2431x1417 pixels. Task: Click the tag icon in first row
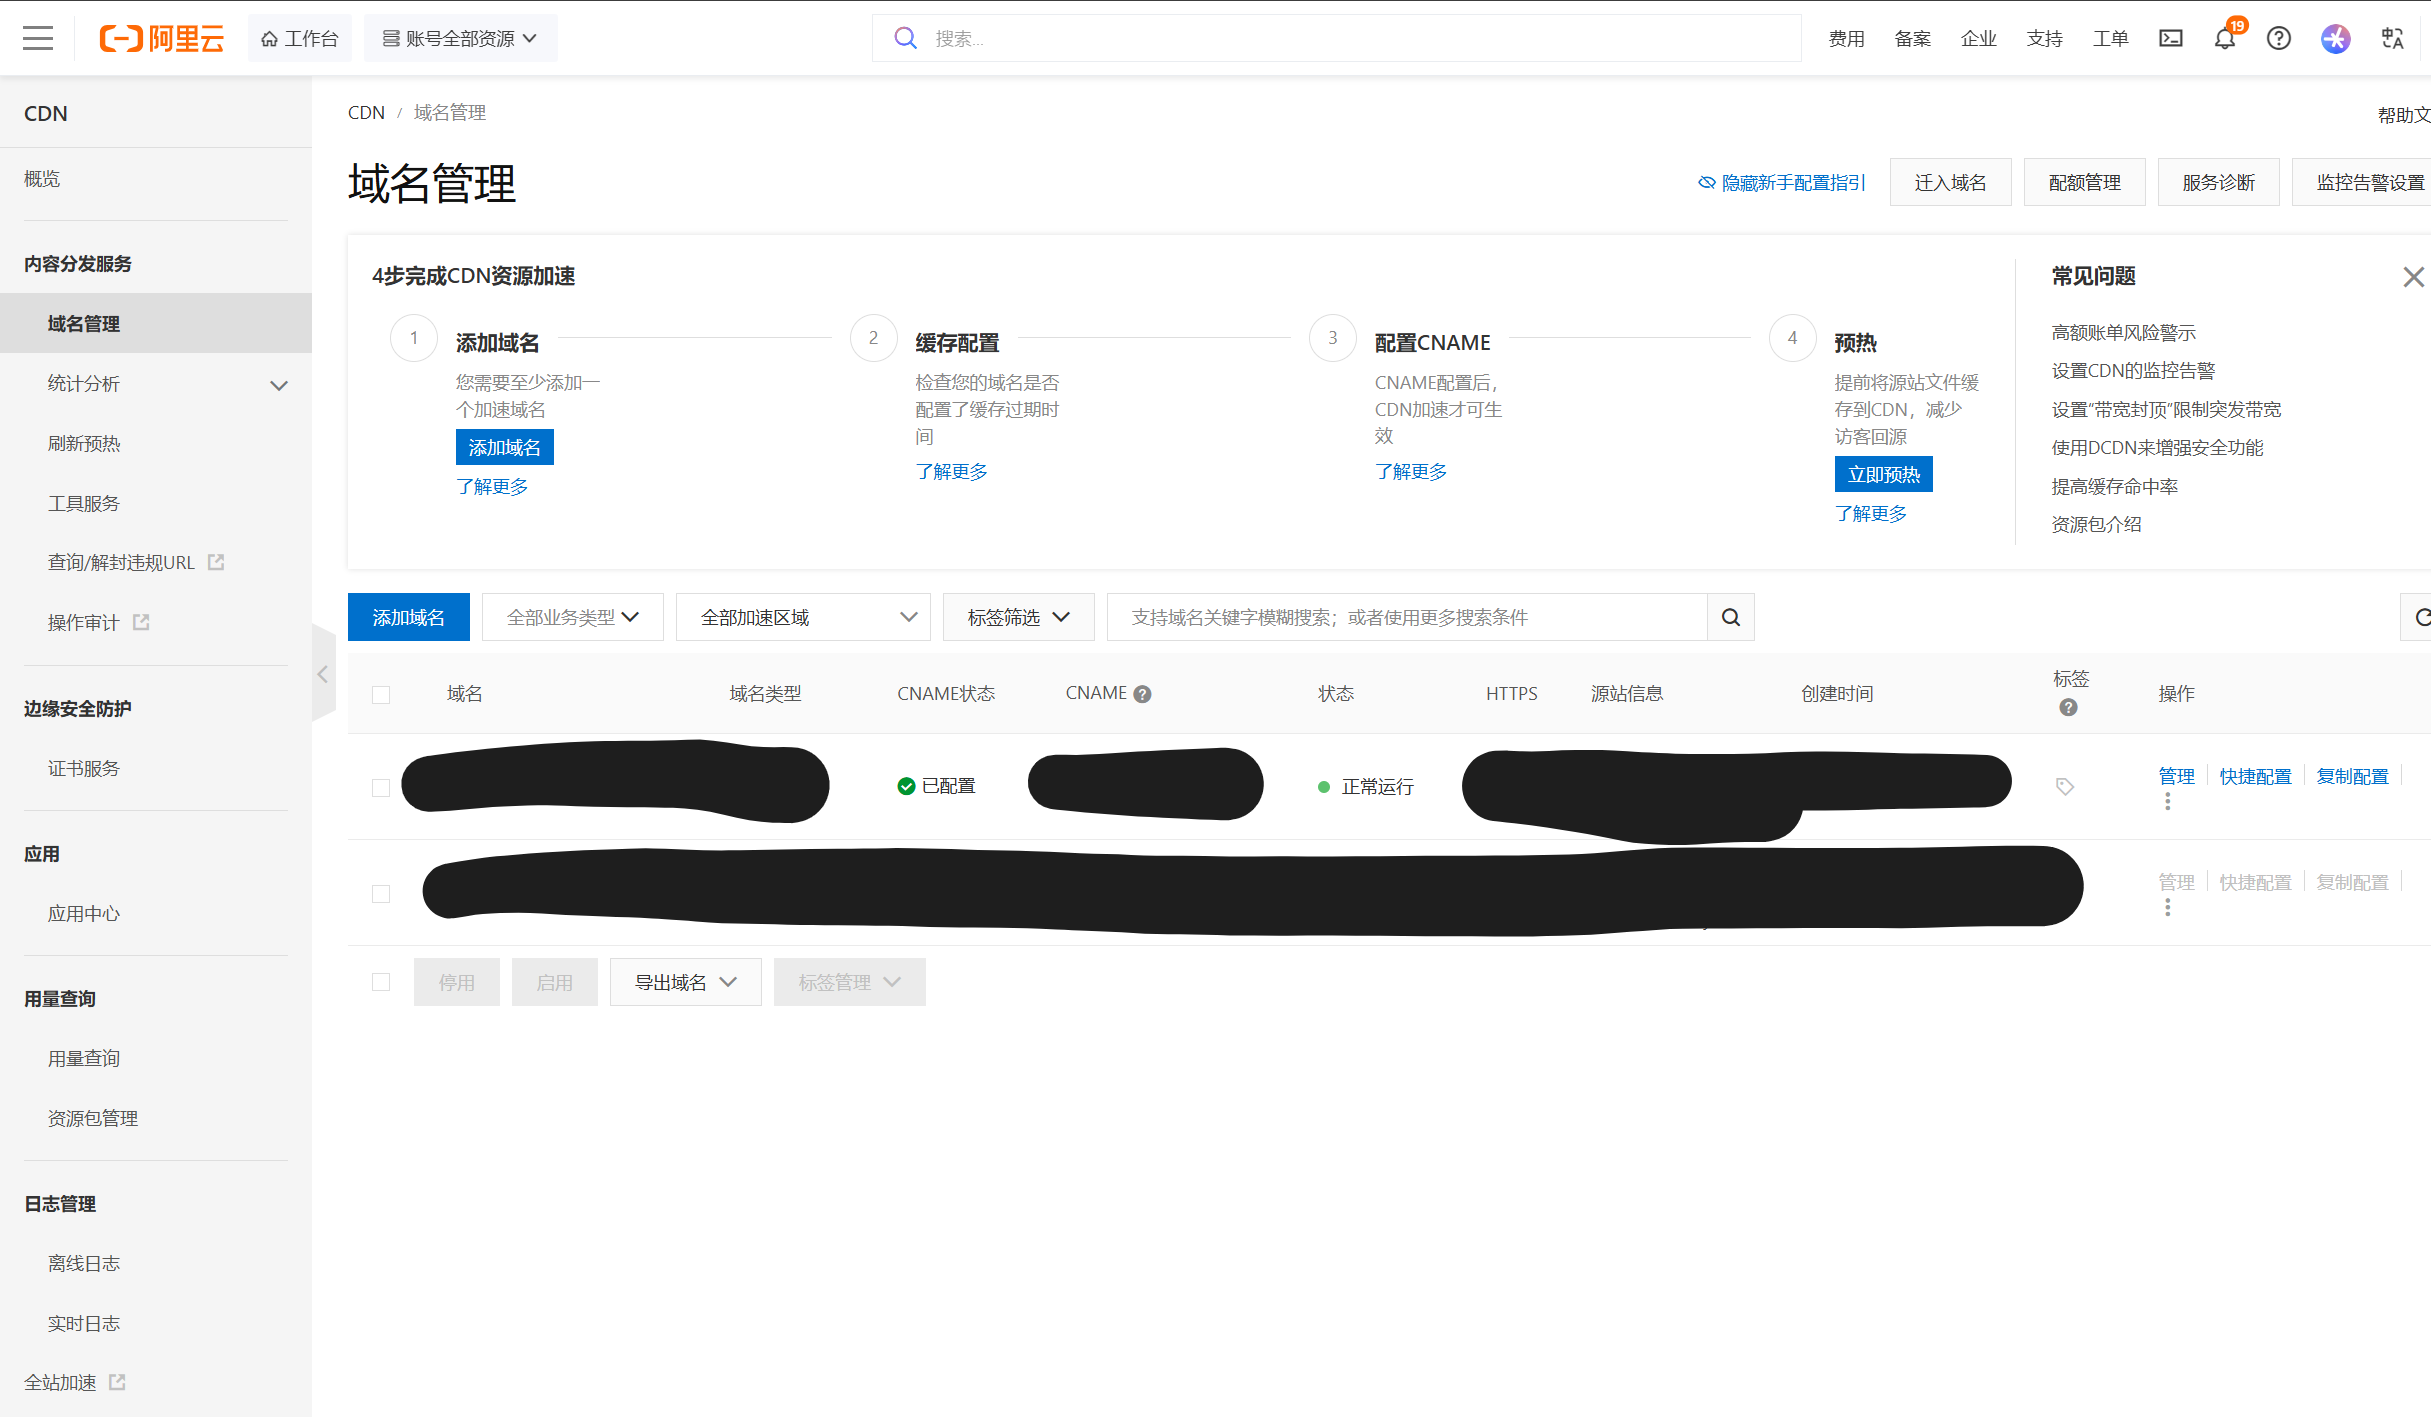pyautogui.click(x=2065, y=787)
